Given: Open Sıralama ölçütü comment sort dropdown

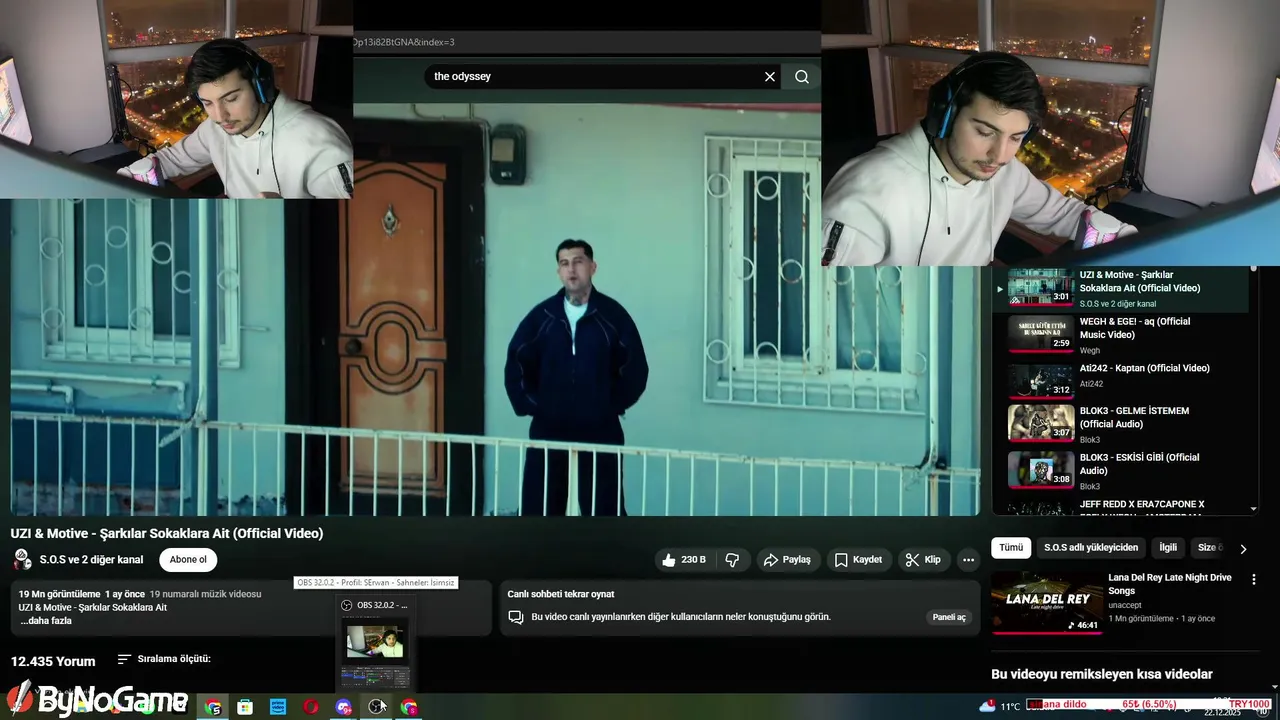Looking at the screenshot, I should [x=164, y=659].
